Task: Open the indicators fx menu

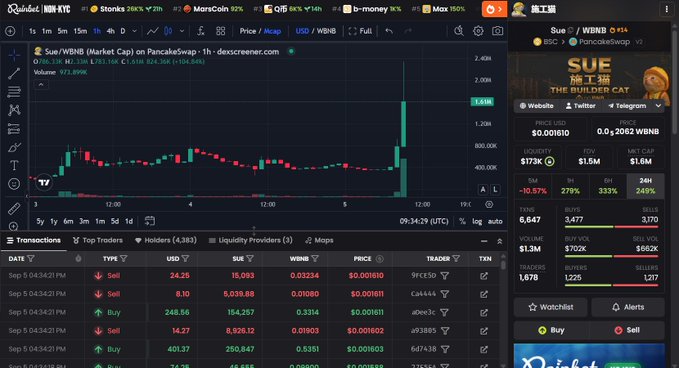Action: (x=200, y=31)
